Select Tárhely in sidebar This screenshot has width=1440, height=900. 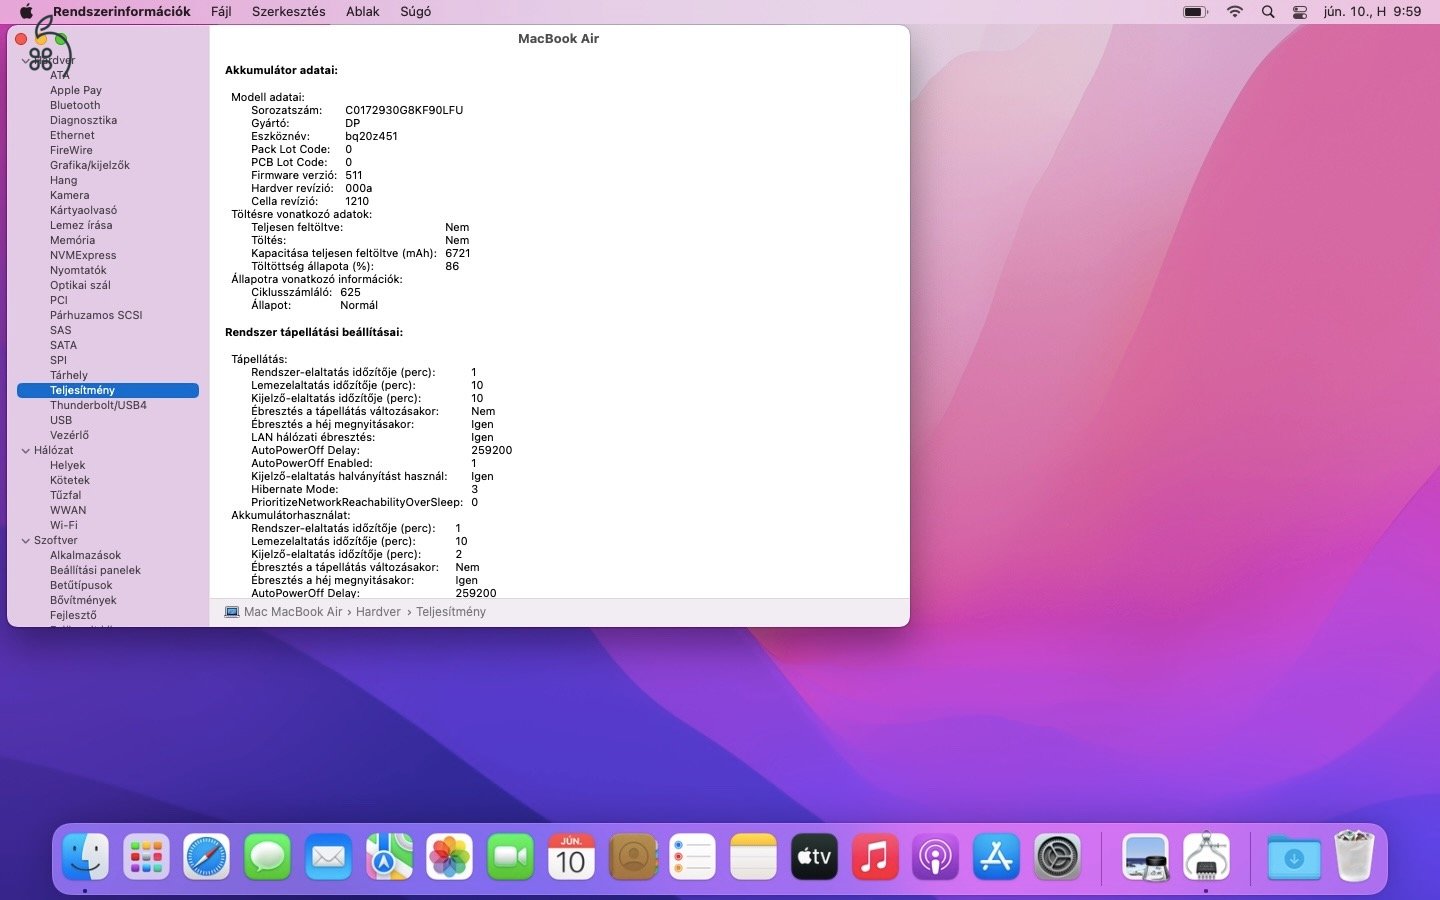69,375
